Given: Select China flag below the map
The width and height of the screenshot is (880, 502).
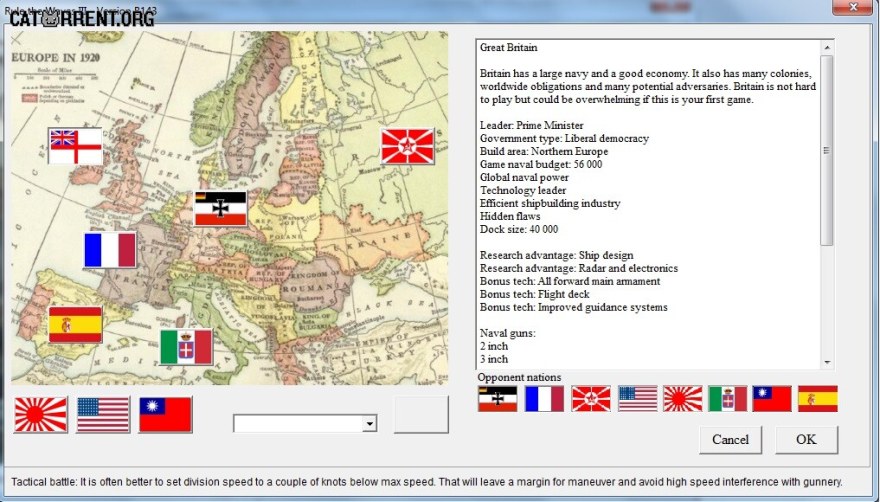Looking at the screenshot, I should pyautogui.click(x=166, y=414).
